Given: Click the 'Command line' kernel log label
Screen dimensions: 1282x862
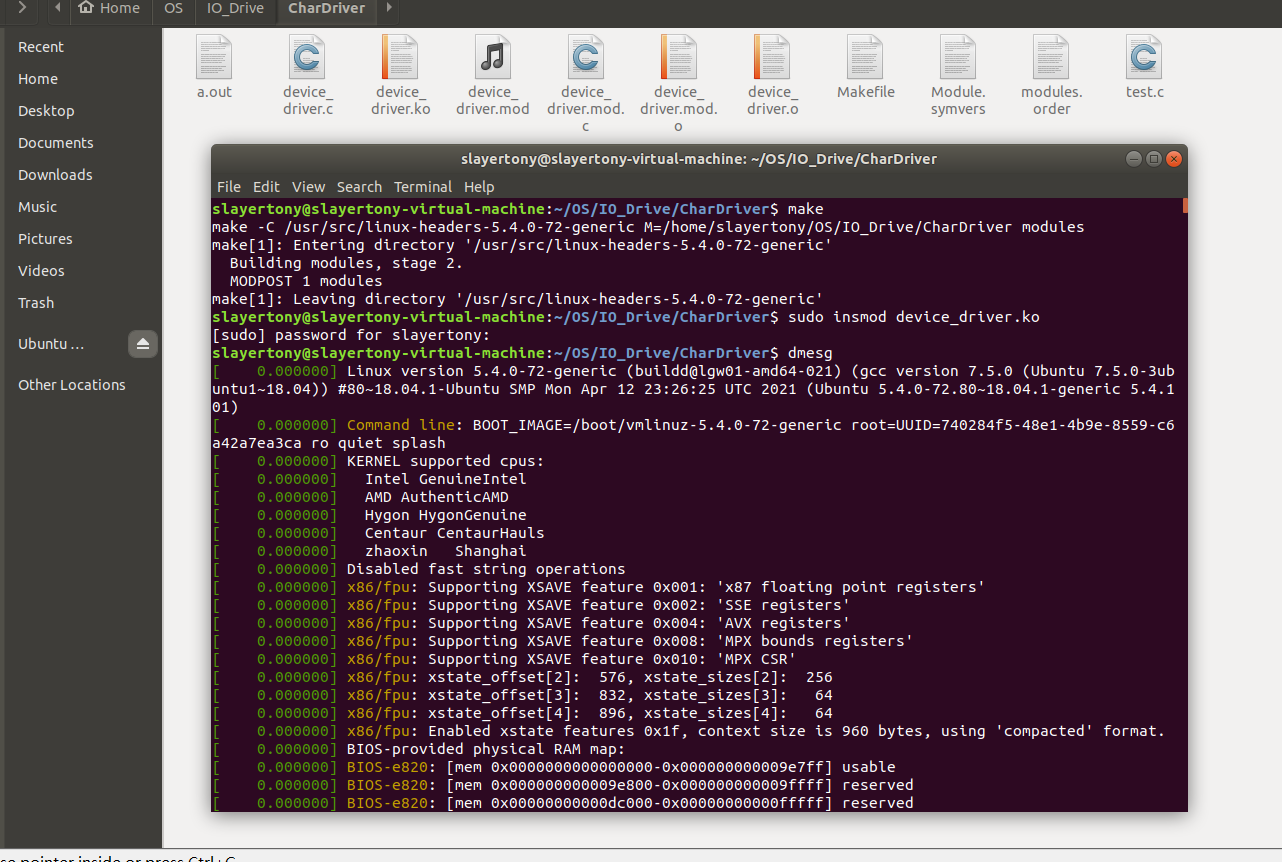Looking at the screenshot, I should [400, 425].
